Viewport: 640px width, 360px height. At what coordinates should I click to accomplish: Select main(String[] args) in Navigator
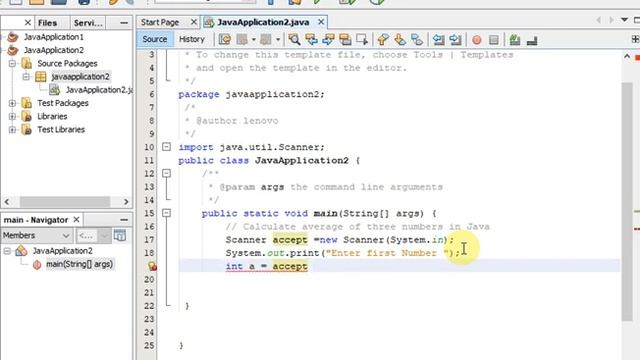[79, 264]
